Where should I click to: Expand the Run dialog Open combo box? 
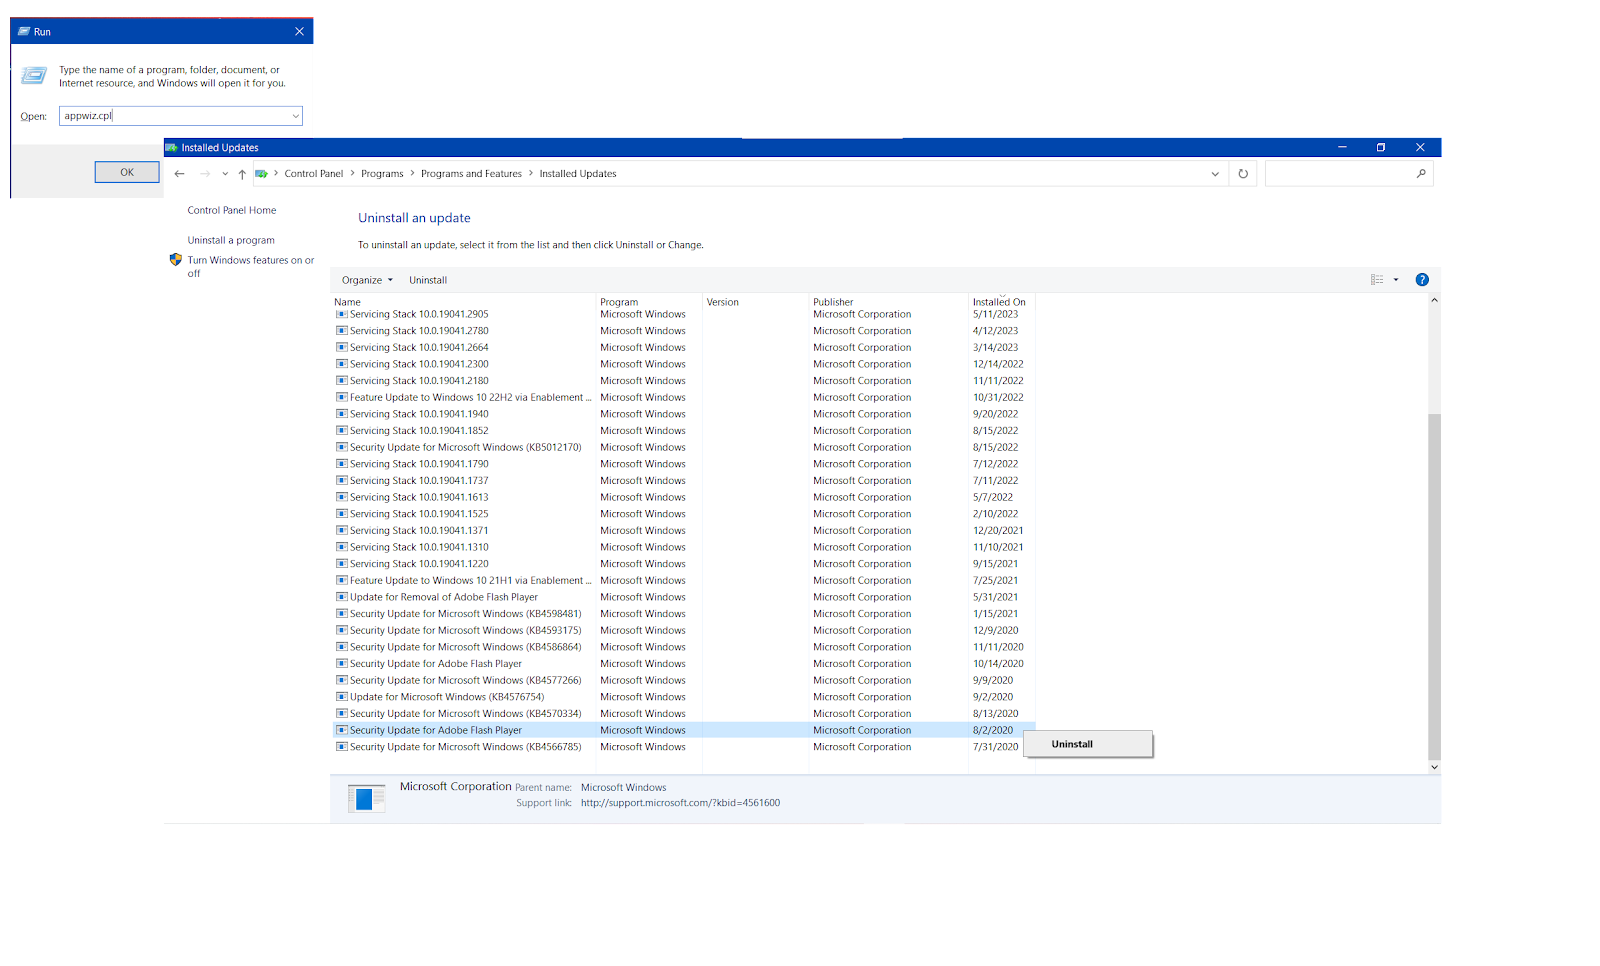coord(295,116)
